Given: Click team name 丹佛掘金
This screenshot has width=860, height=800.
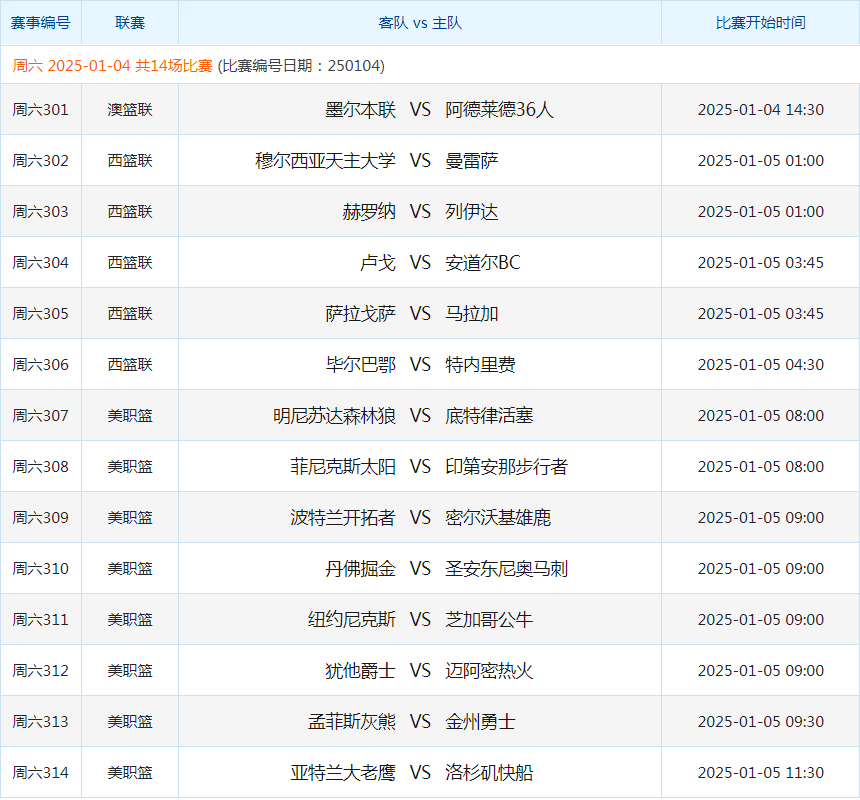Looking at the screenshot, I should point(360,569).
